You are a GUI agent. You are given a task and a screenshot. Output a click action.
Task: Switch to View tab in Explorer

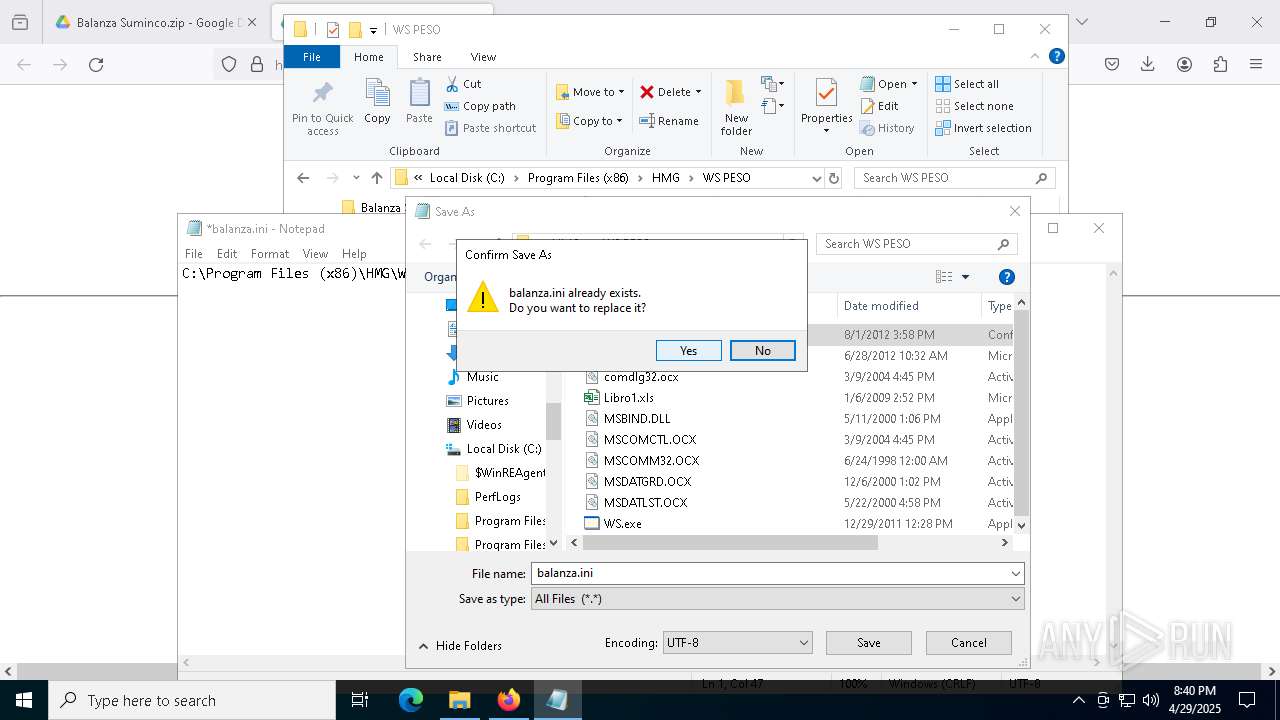coord(483,57)
